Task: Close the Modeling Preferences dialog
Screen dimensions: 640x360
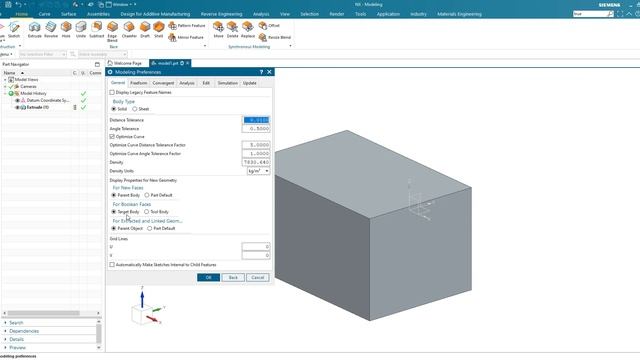Action: pos(269,72)
